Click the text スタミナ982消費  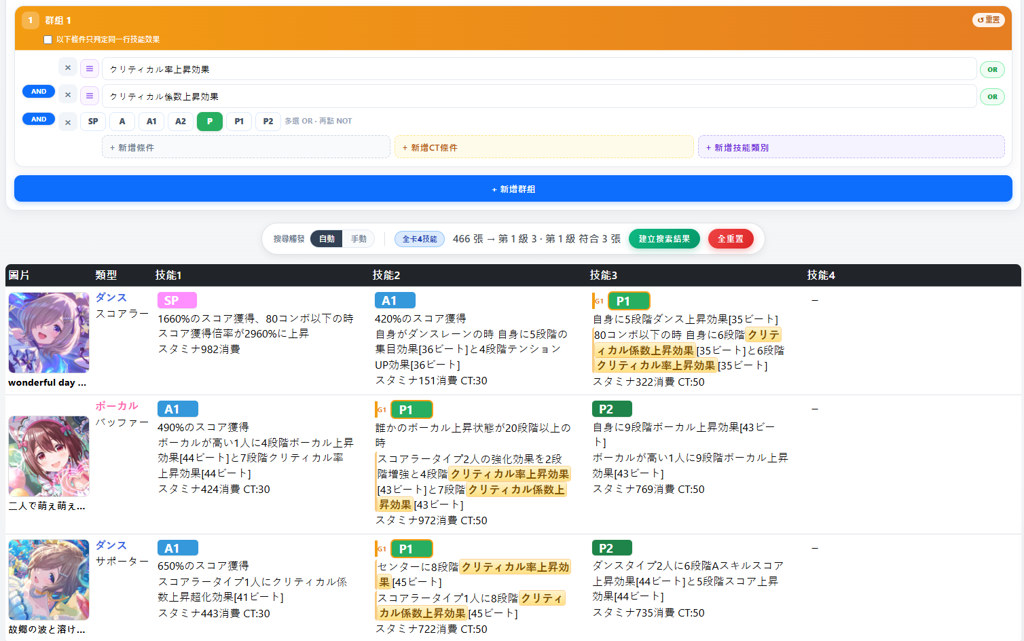click(199, 349)
